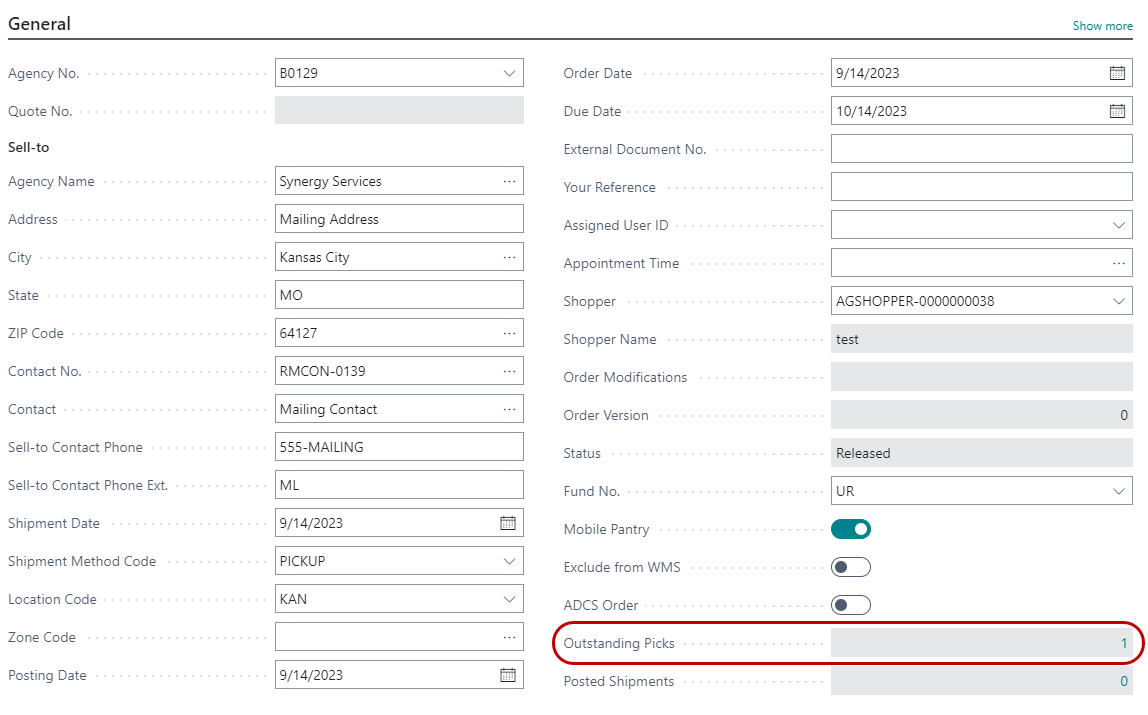Click the Show more link
This screenshot has height=715, width=1148.
1102,26
